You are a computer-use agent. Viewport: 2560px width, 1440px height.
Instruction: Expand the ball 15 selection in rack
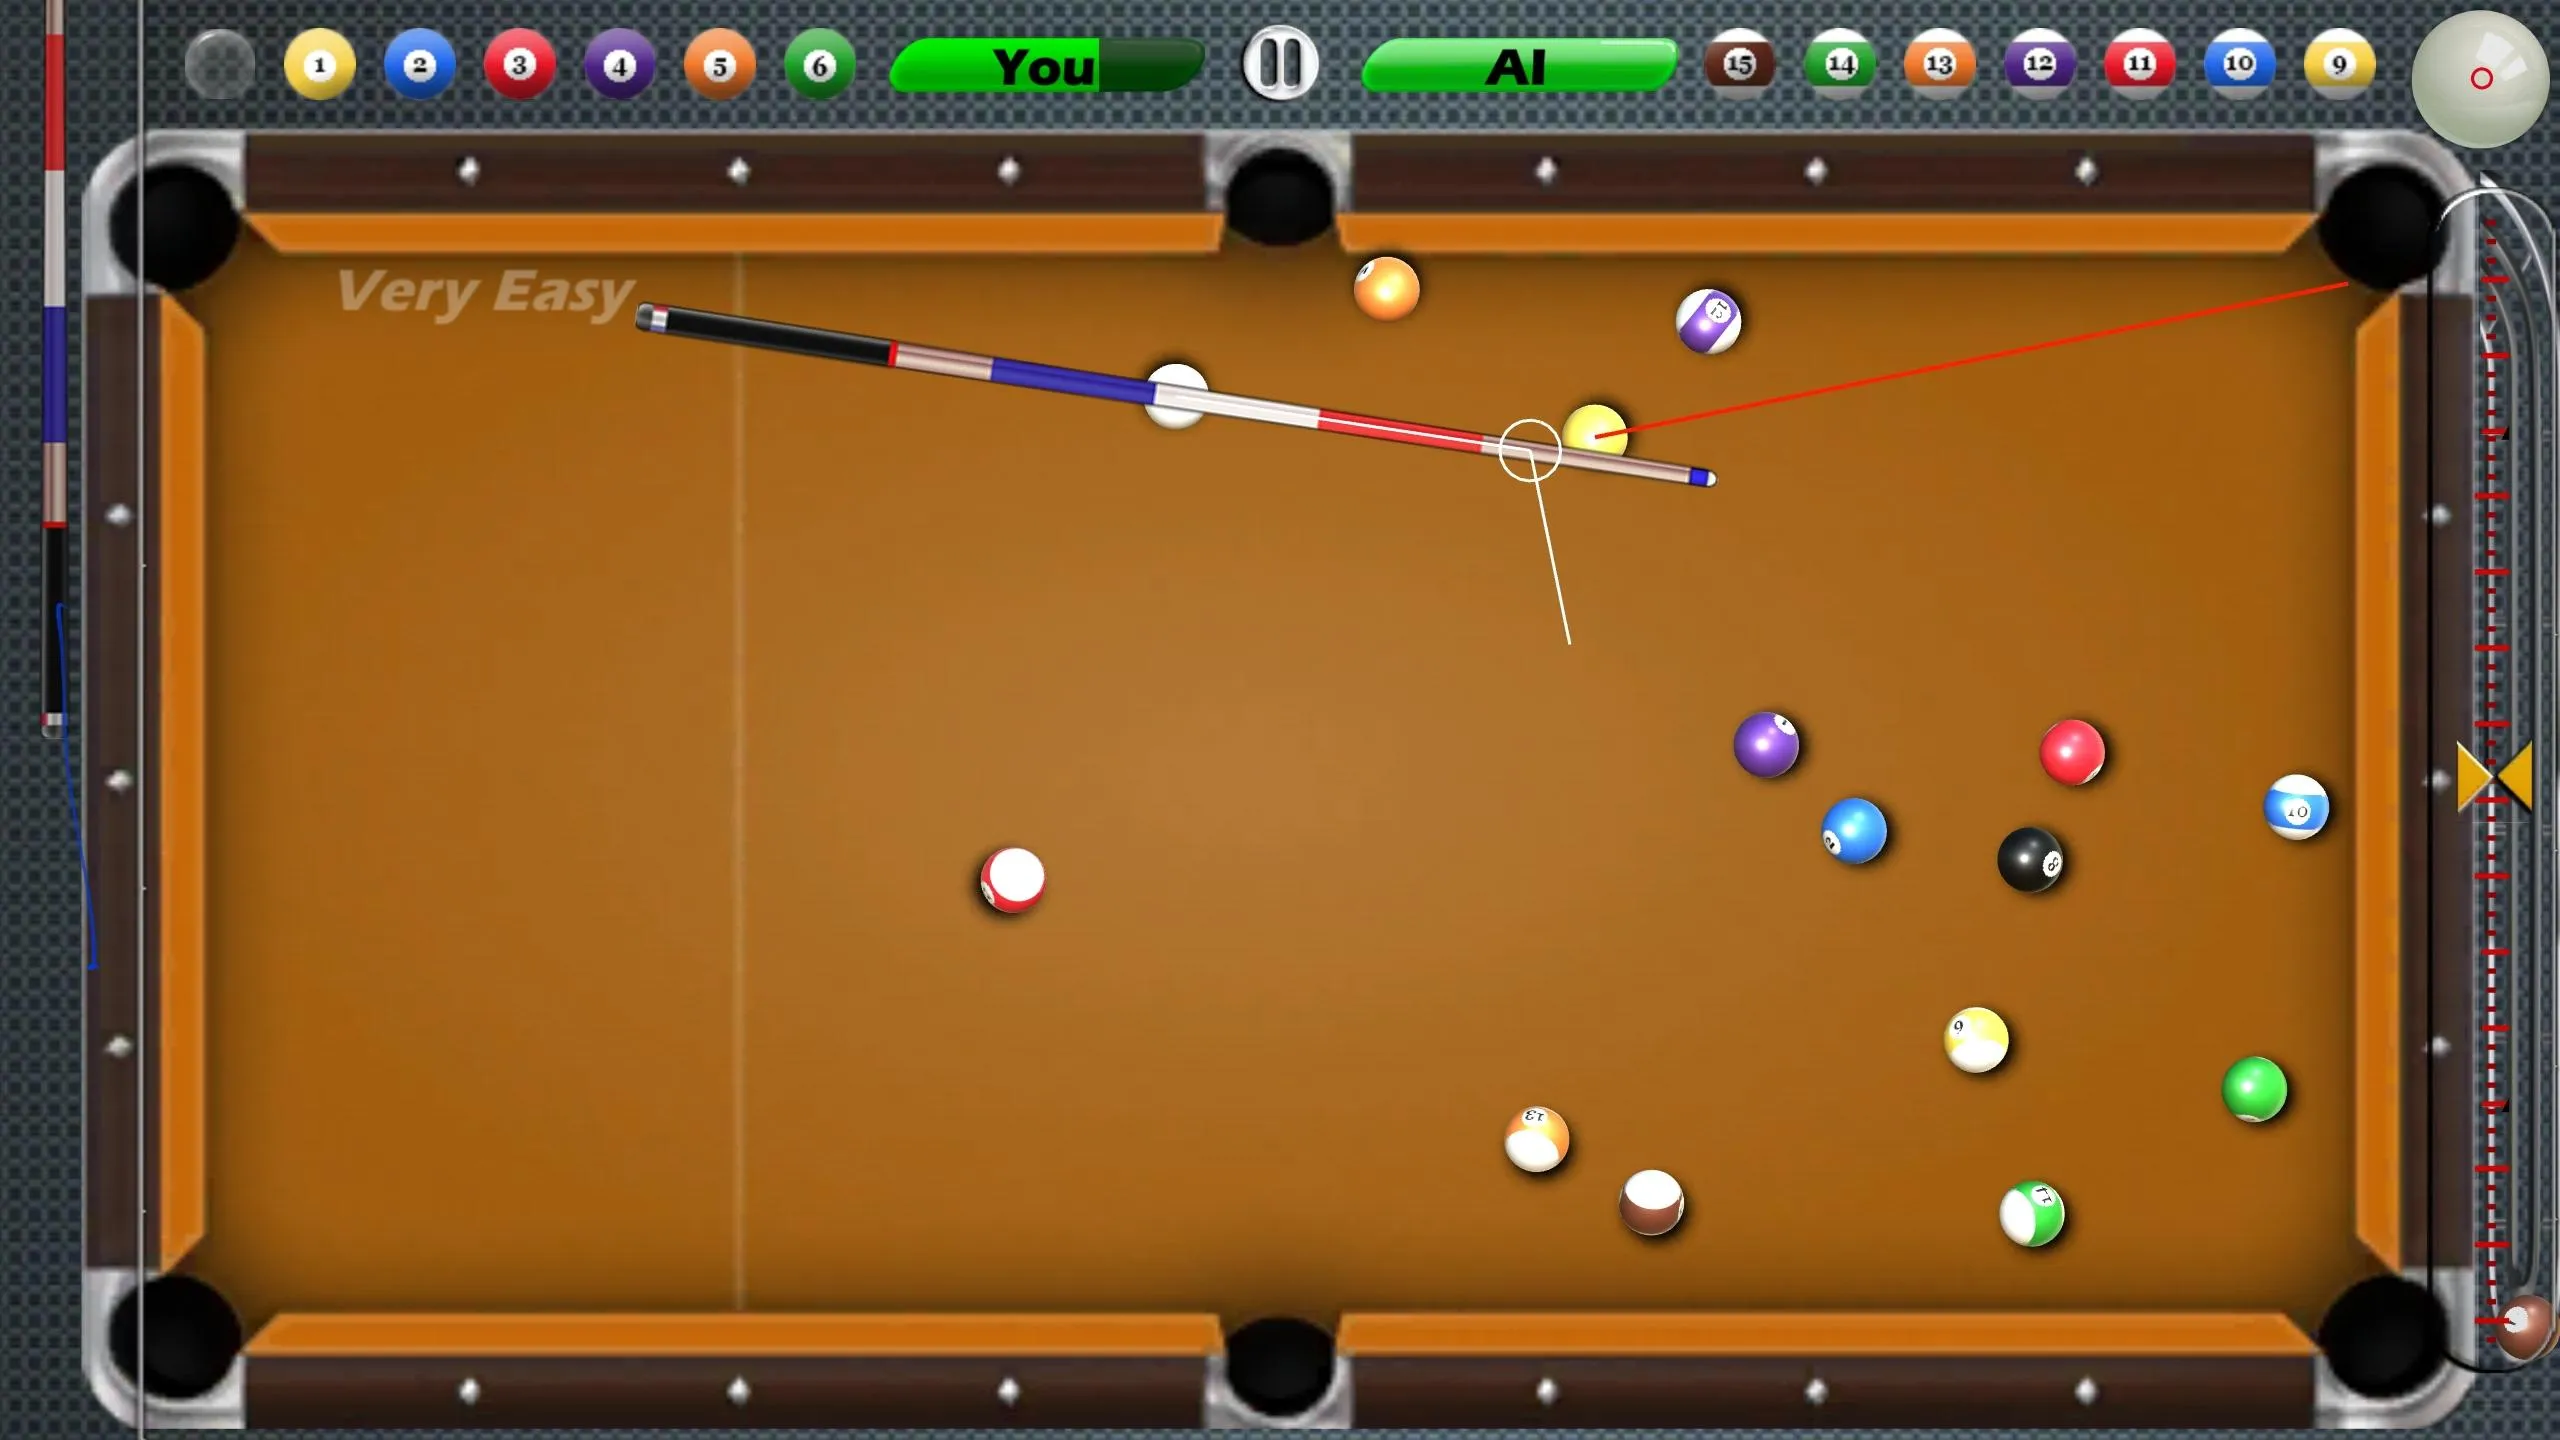coord(1737,65)
